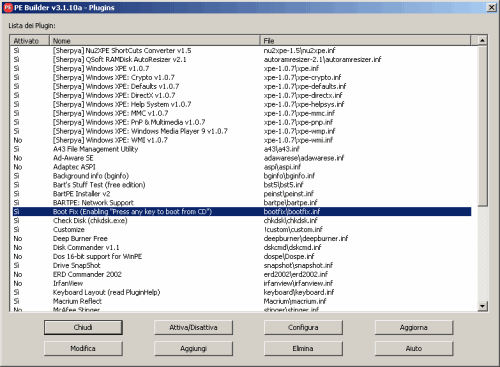This screenshot has width=500, height=367.
Task: Select BARTPE: Network Support row
Action: point(242,203)
